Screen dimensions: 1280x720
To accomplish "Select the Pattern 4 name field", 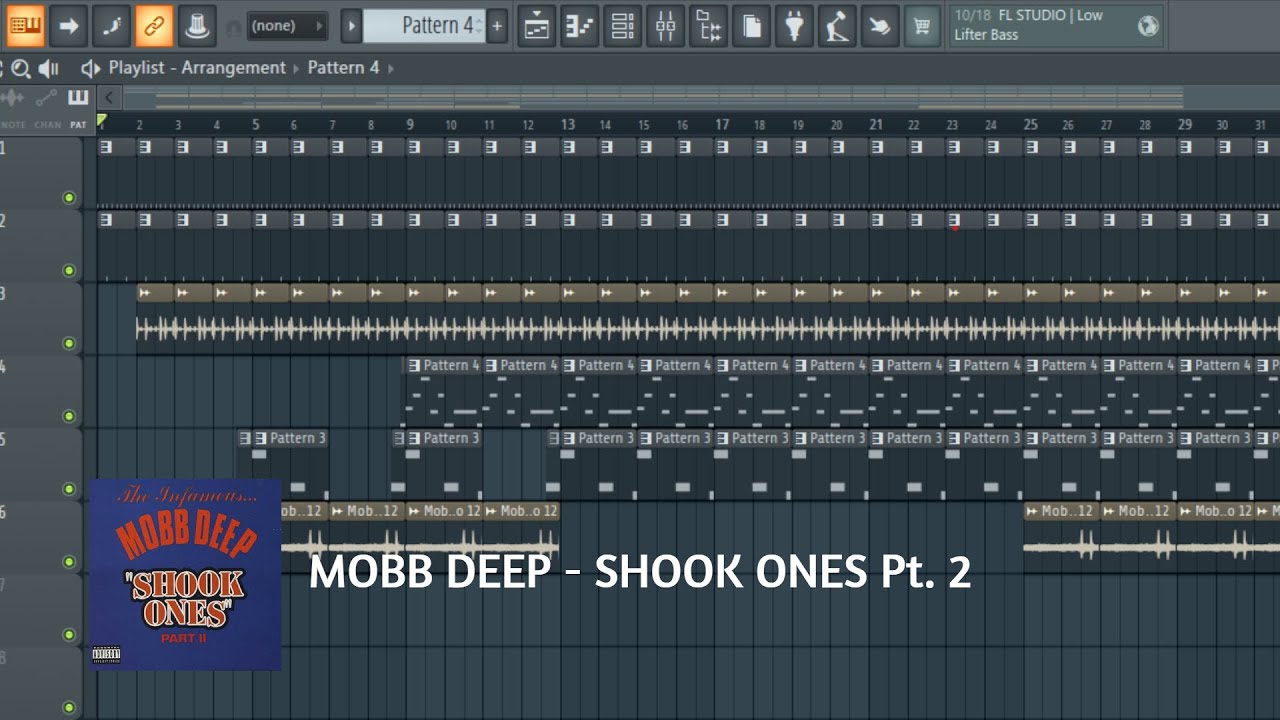I will (x=424, y=25).
